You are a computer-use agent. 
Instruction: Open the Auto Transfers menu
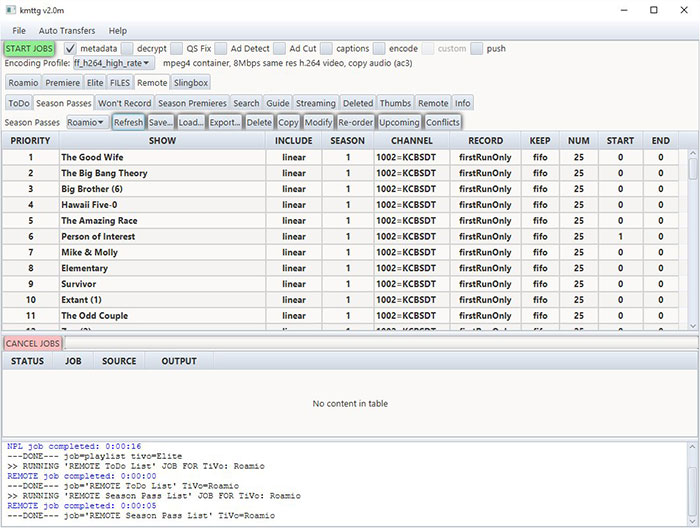tap(67, 31)
